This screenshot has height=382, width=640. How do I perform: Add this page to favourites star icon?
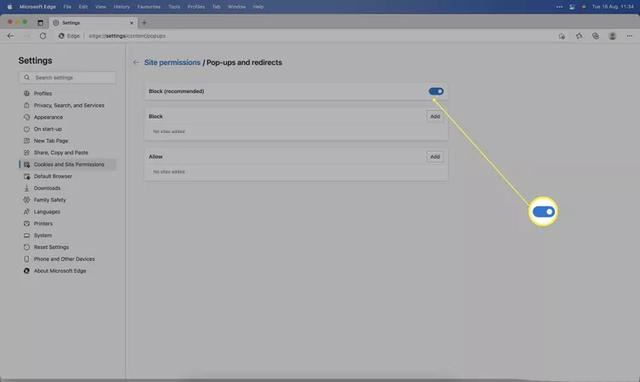(x=562, y=36)
